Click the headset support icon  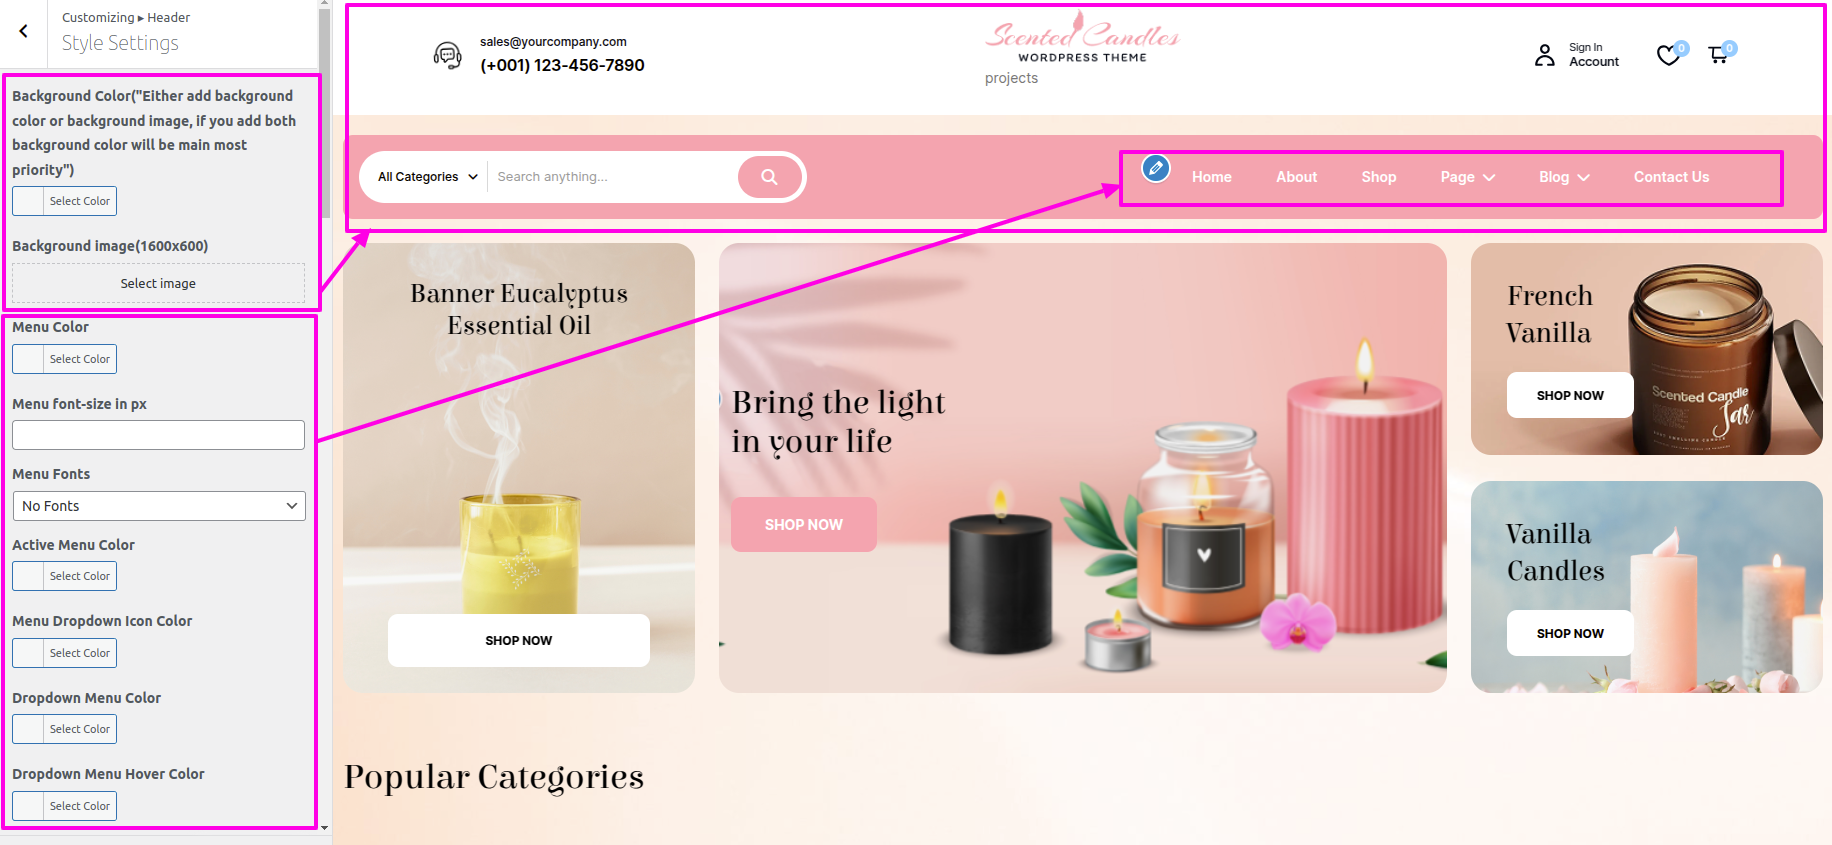point(447,55)
